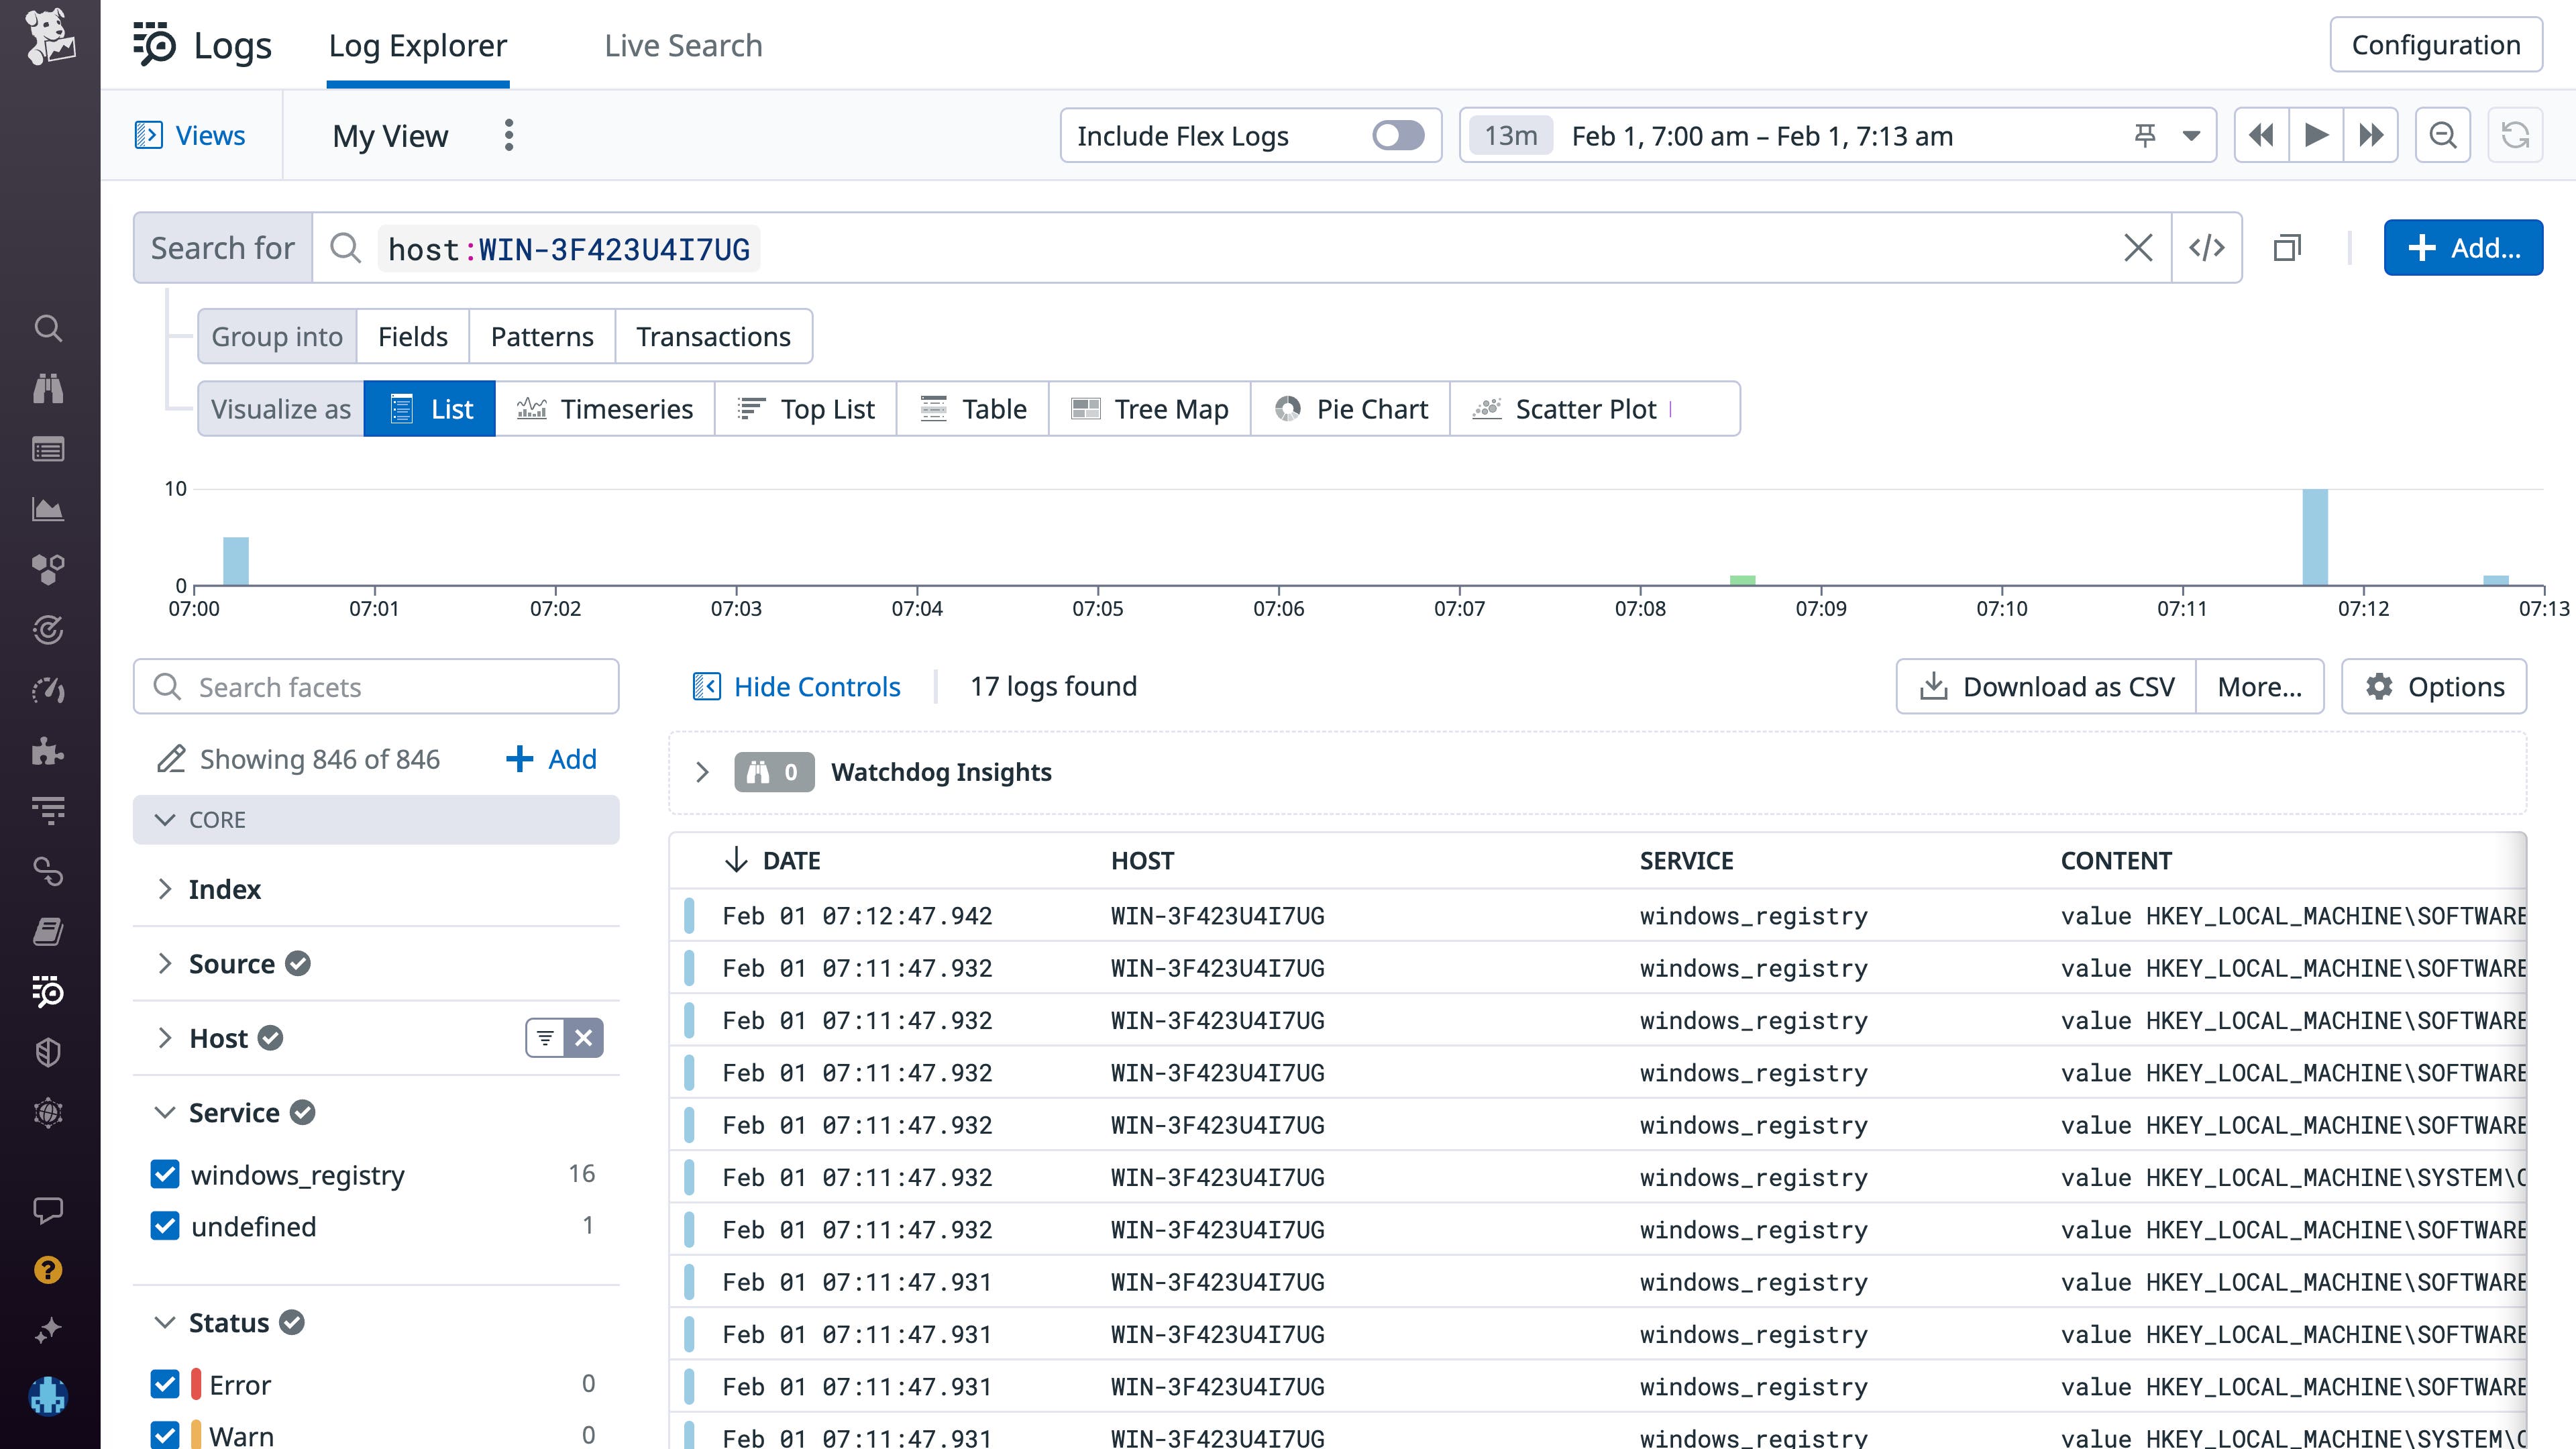Screen dimensions: 2576x1449
Task: Open the Notebooks icon in sidebar
Action: pos(48,932)
